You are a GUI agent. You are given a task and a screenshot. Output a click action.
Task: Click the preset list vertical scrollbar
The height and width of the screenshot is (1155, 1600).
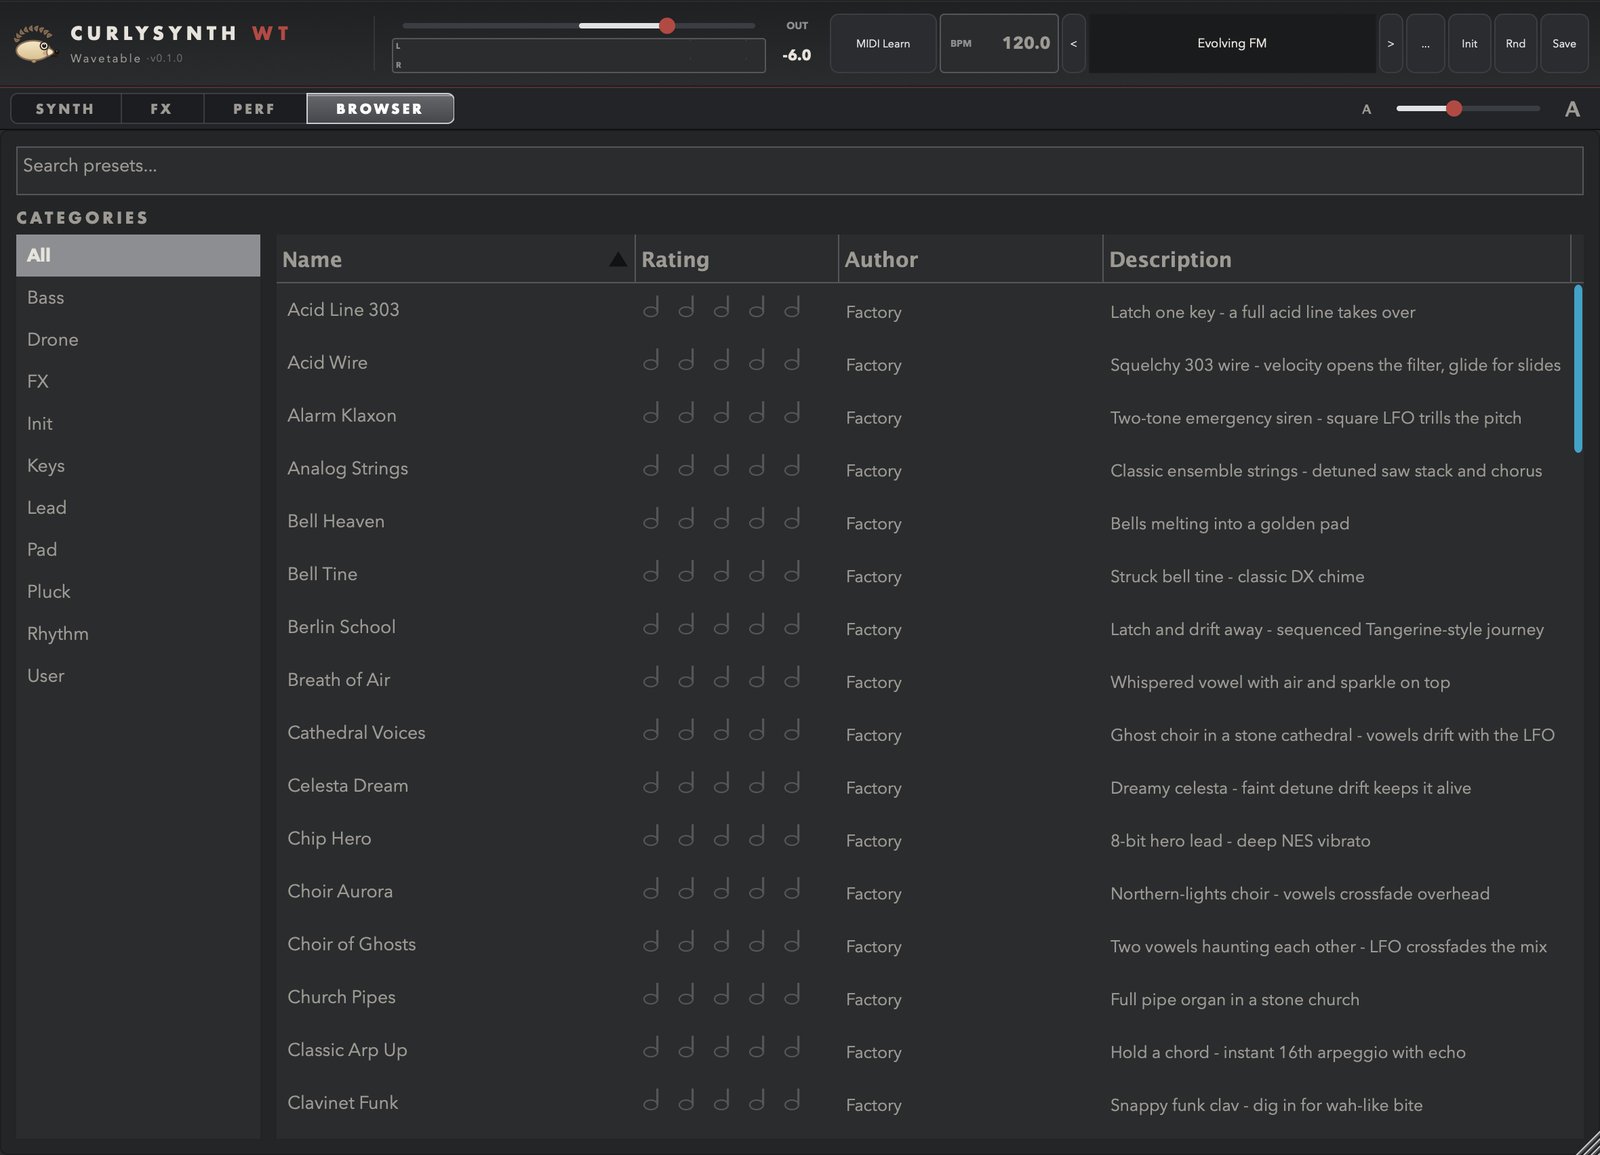click(x=1578, y=368)
